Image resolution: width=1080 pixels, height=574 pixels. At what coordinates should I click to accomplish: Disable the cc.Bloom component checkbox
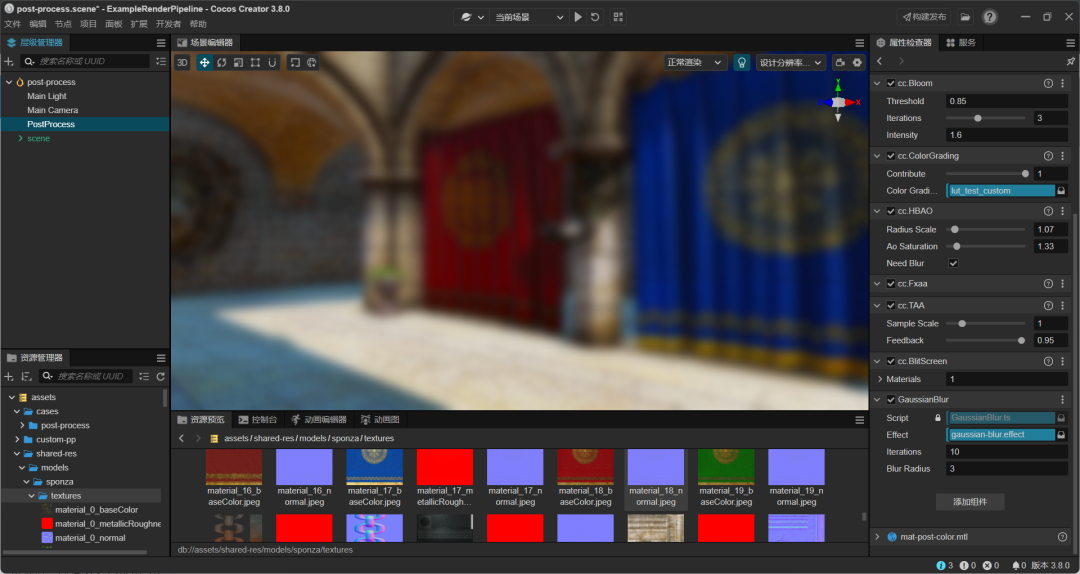[x=891, y=83]
